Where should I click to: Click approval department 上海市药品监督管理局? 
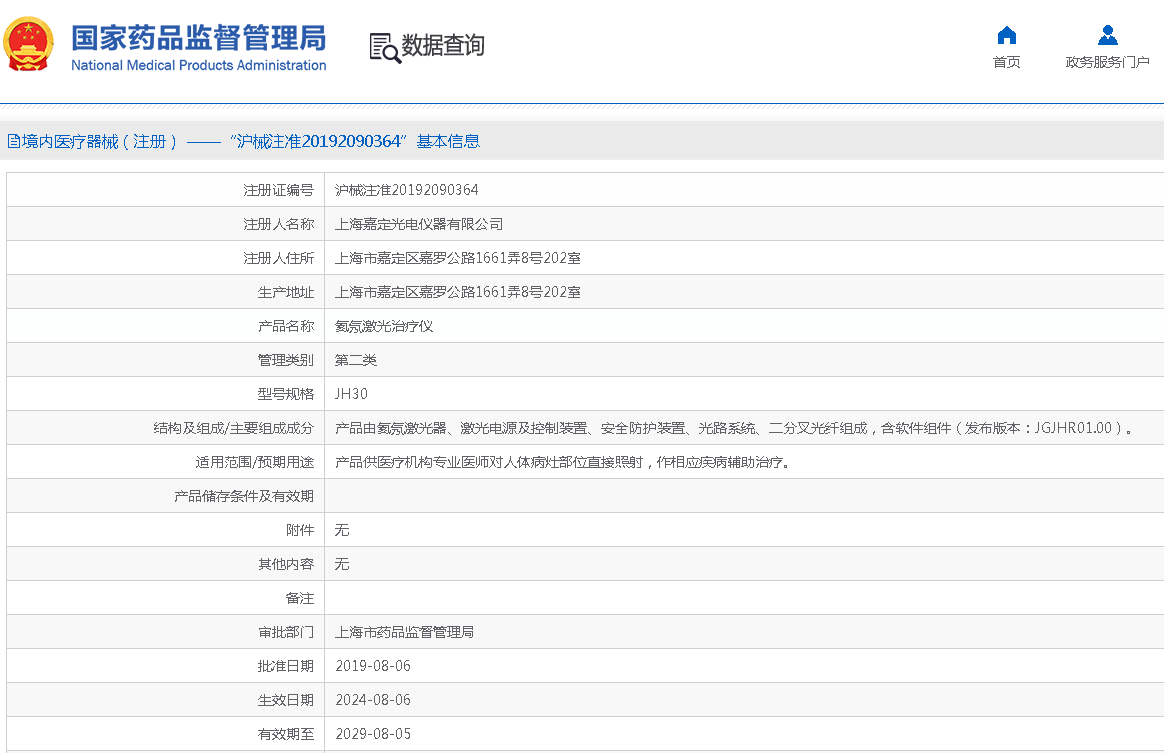(404, 632)
